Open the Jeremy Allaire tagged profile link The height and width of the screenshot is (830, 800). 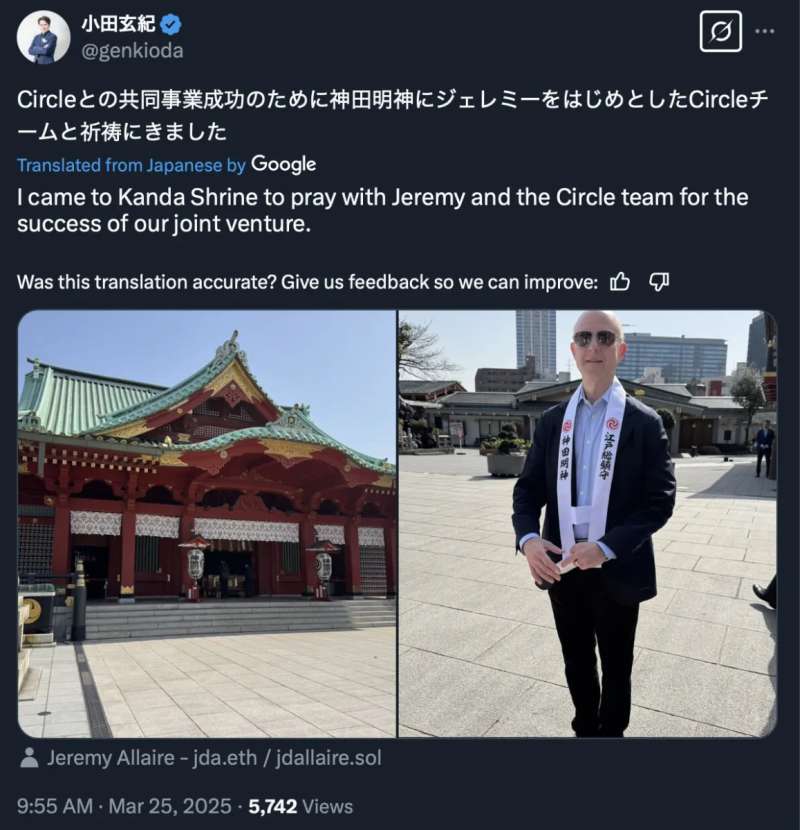(214, 758)
